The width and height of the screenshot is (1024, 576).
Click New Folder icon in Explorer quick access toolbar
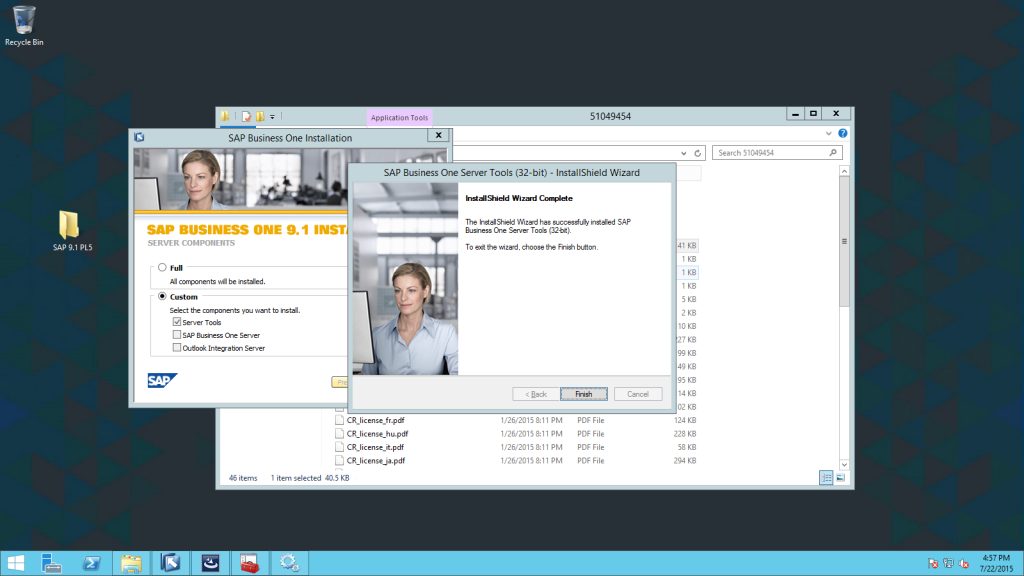pyautogui.click(x=260, y=116)
